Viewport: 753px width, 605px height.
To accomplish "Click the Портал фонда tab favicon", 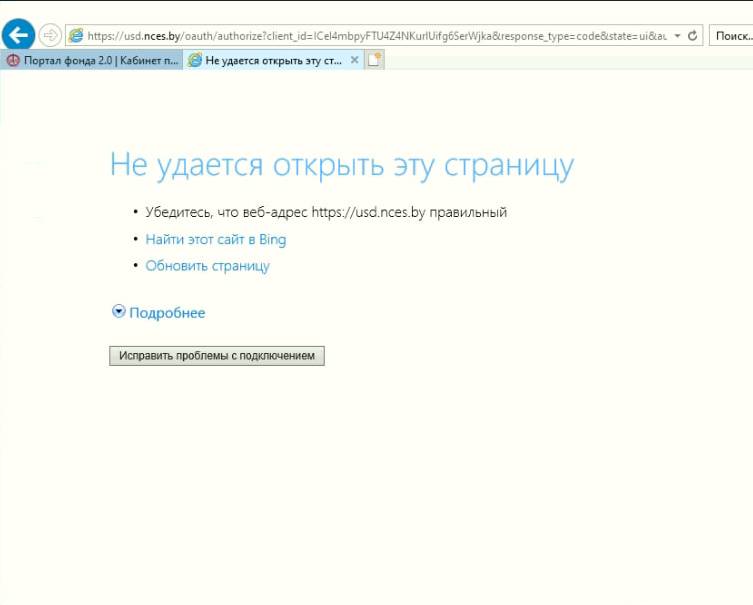I will (13, 60).
